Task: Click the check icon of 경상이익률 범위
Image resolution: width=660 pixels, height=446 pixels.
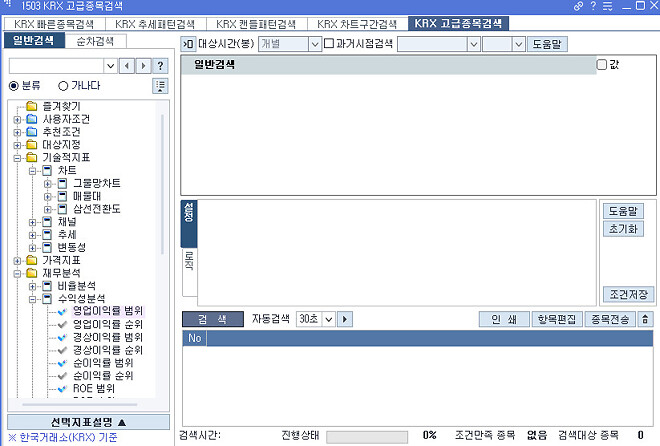Action: pyautogui.click(x=62, y=337)
